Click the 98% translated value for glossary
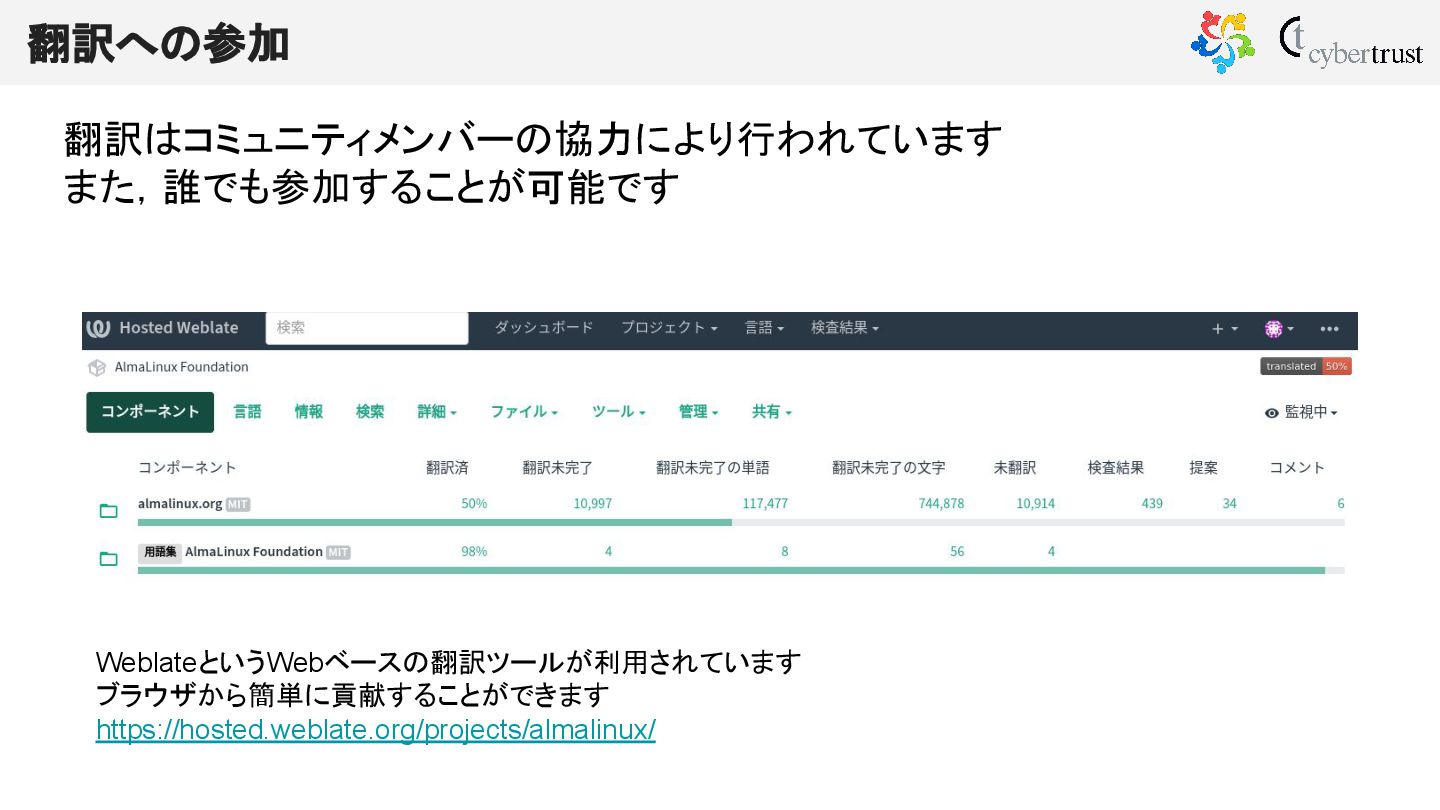The image size is (1440, 810). coord(474,552)
